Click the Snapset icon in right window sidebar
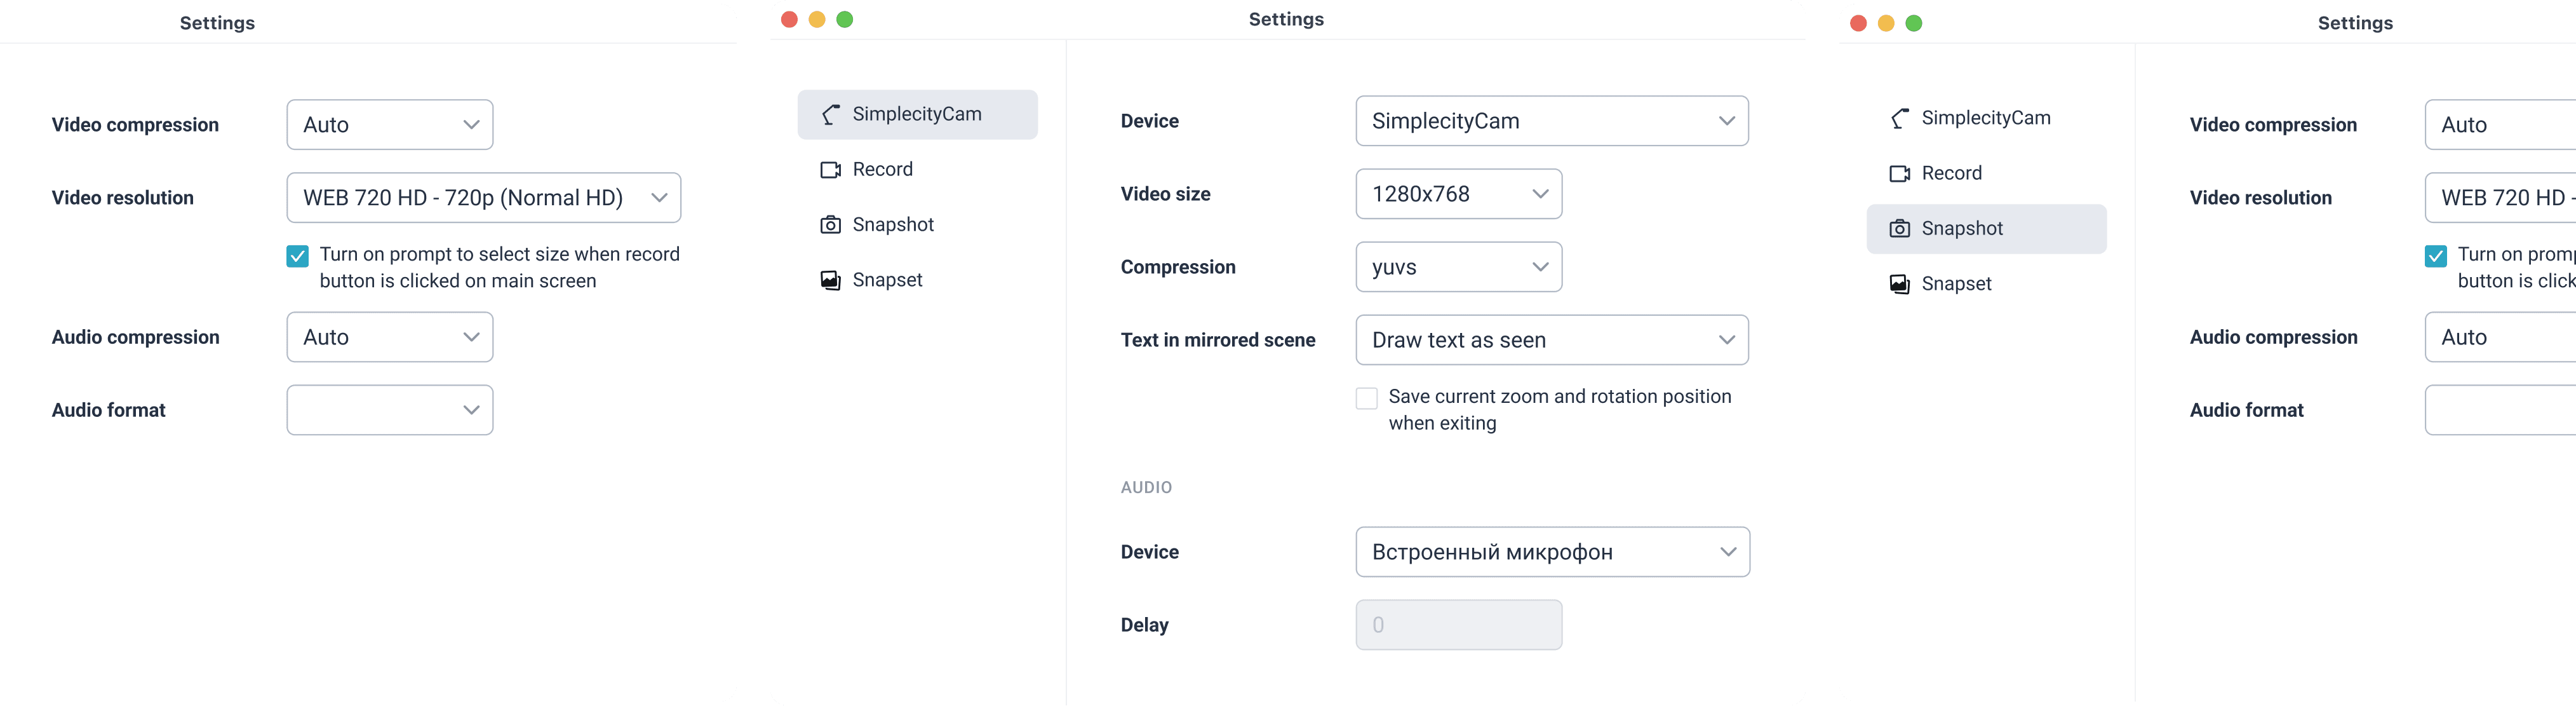Image resolution: width=2576 pixels, height=706 pixels. point(1899,284)
